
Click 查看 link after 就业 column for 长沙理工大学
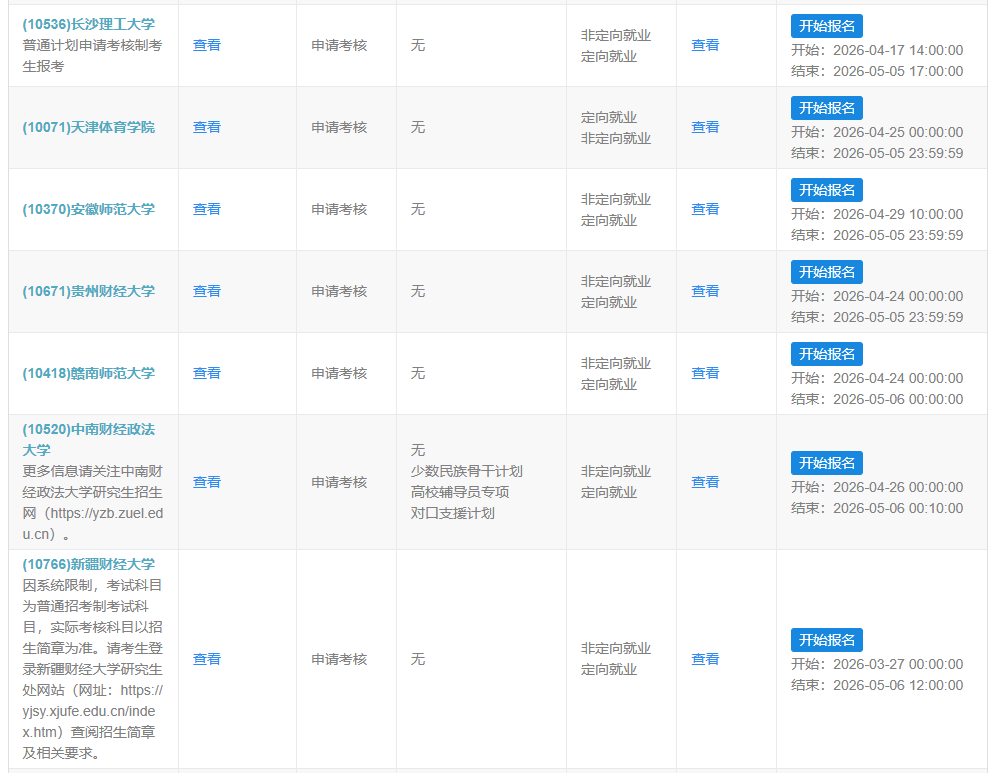[705, 45]
